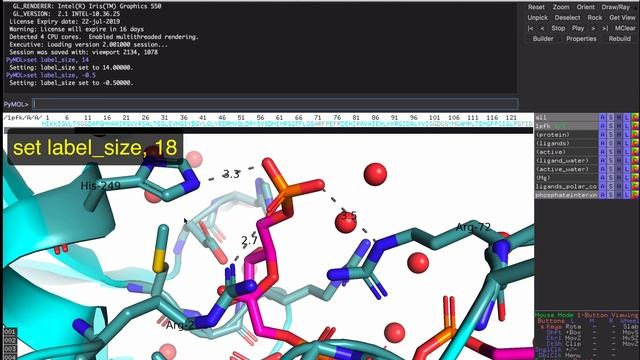Open the A action menu for all
Screen dimensions: 640x360
[602, 118]
